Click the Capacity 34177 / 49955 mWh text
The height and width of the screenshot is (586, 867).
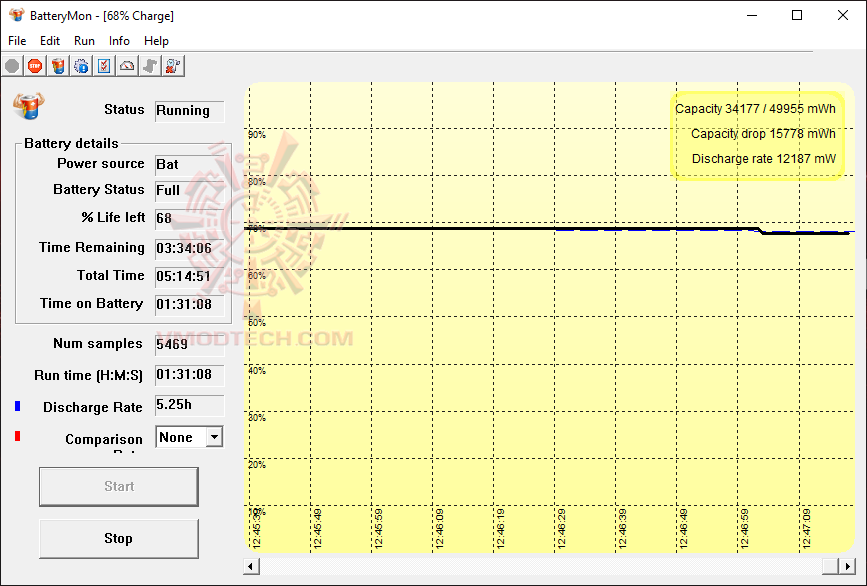[755, 109]
